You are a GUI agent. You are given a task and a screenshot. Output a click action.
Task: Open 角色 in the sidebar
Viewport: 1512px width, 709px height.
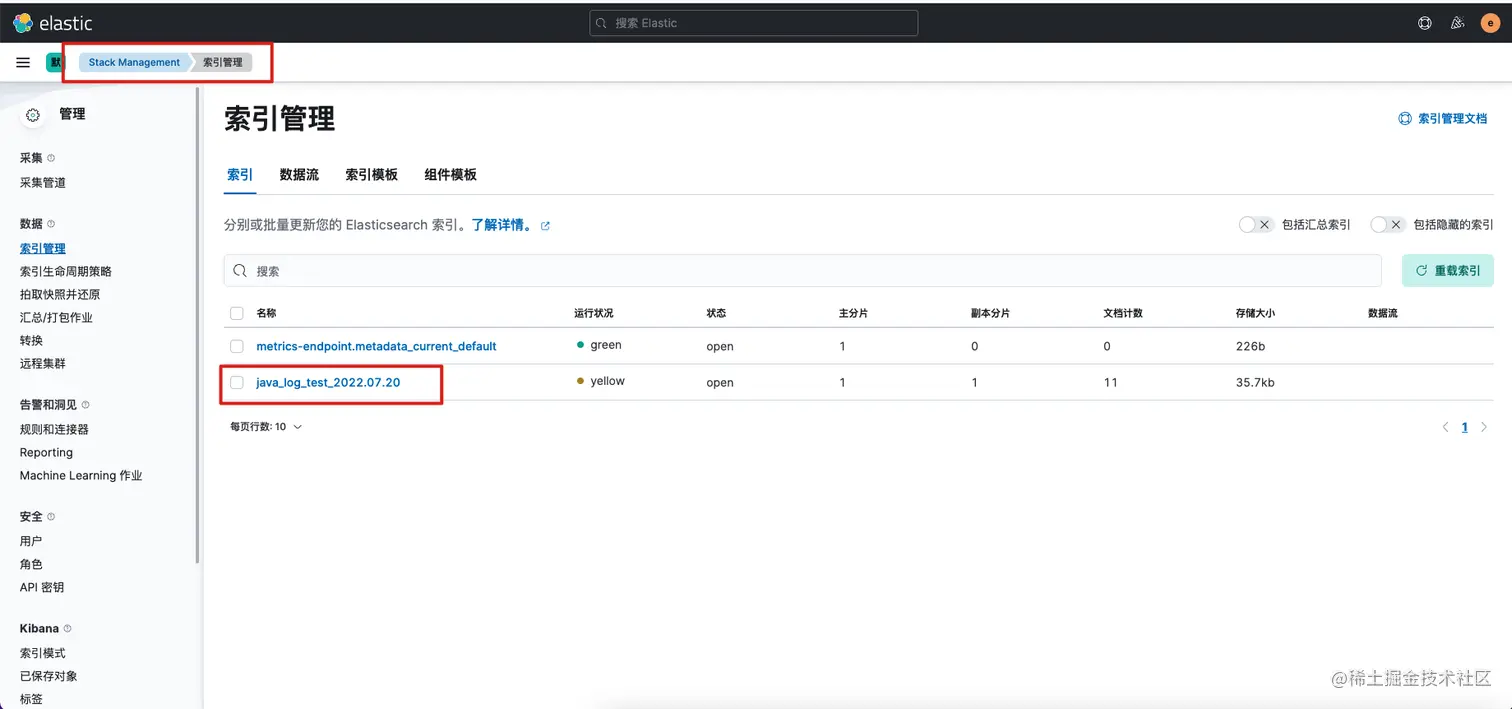[31, 565]
